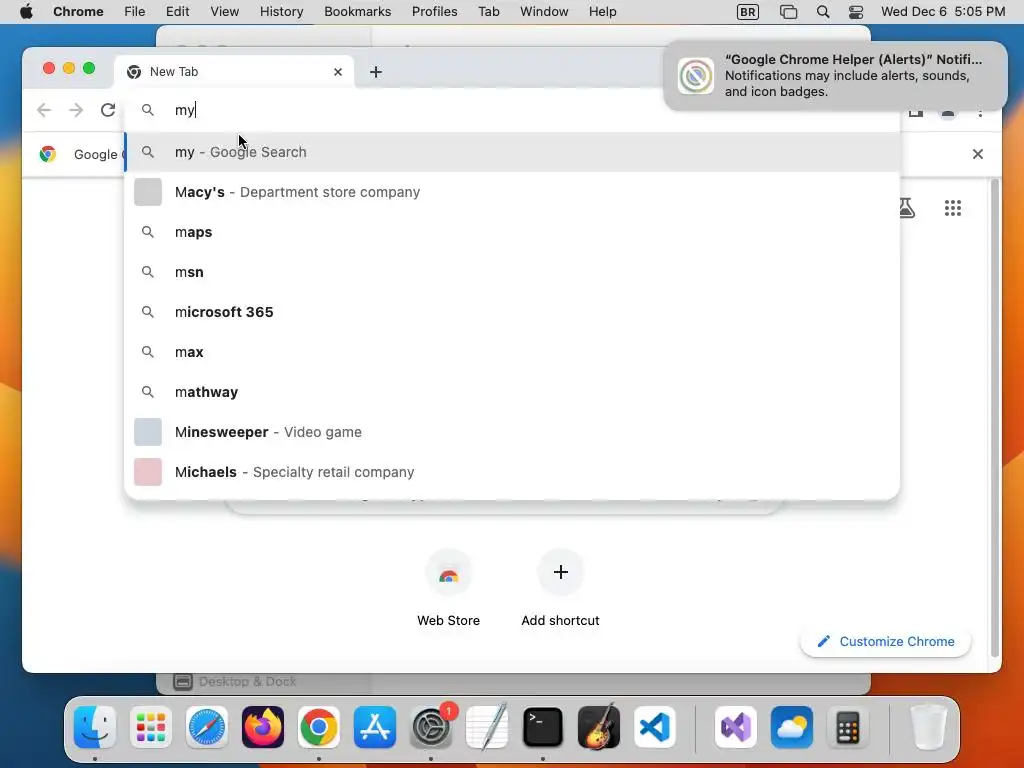The height and width of the screenshot is (768, 1024).
Task: Launch GarageBand from the Dock
Action: click(599, 727)
